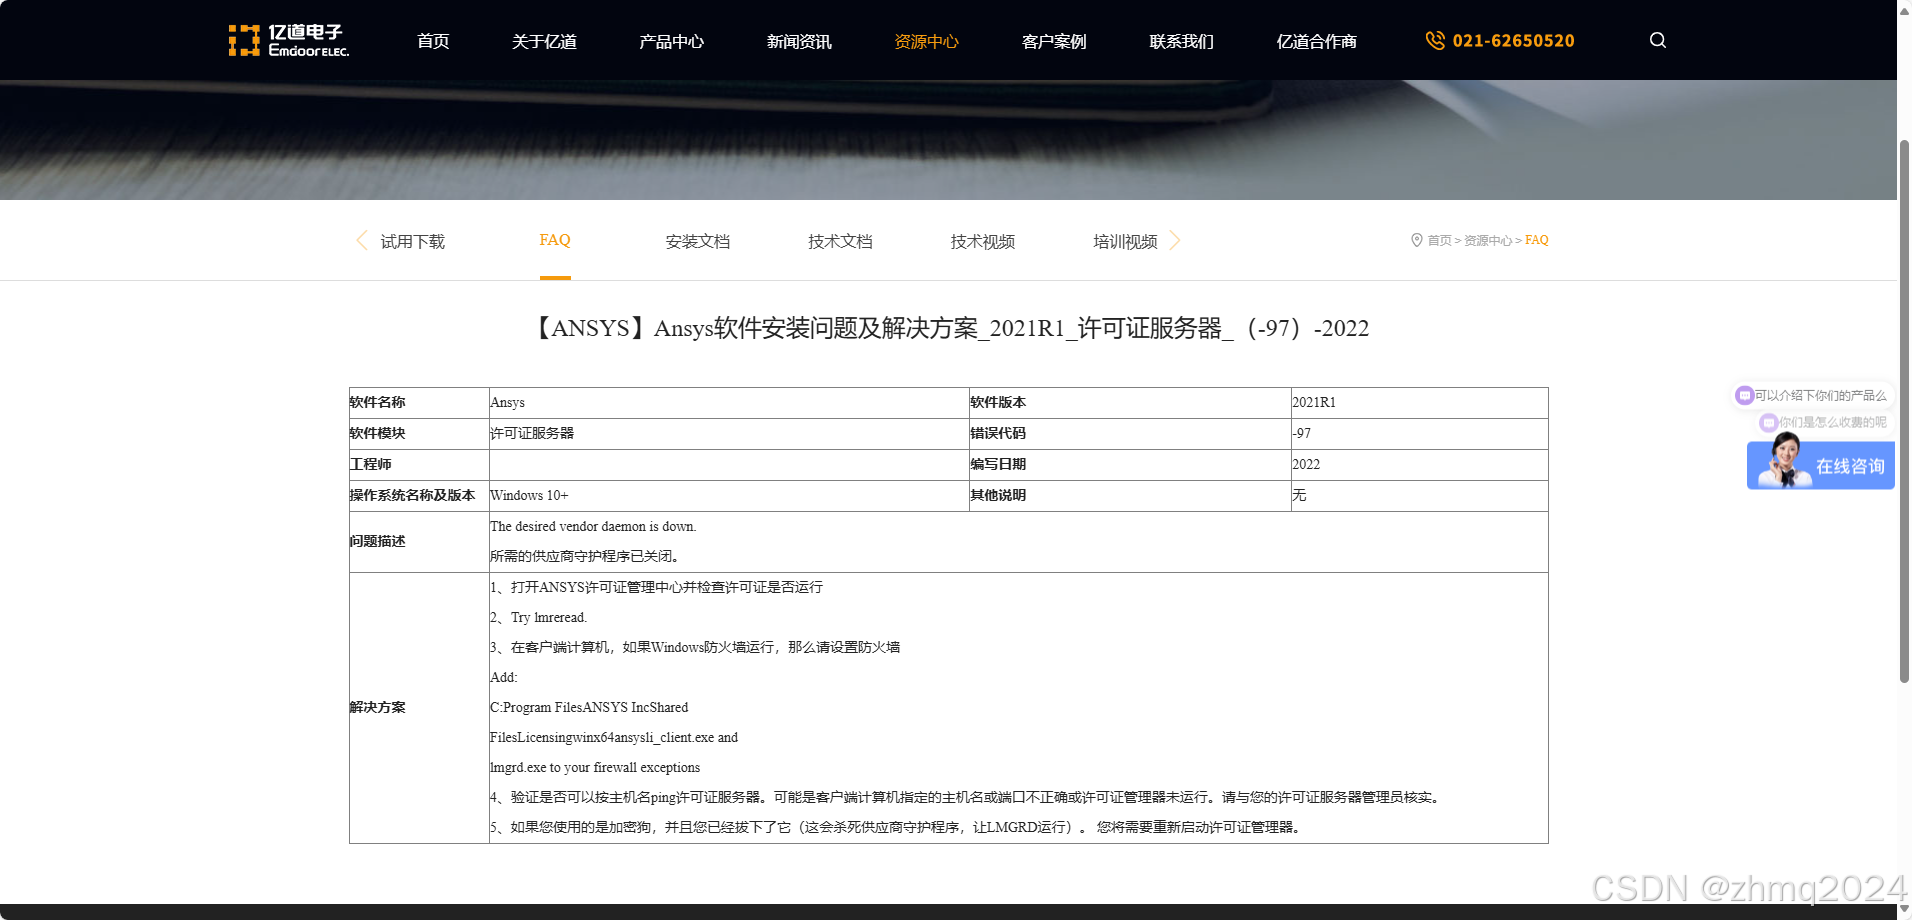Viewport: 1912px width, 920px height.
Task: Click the right arrow after 培训视频
Action: pos(1175,240)
